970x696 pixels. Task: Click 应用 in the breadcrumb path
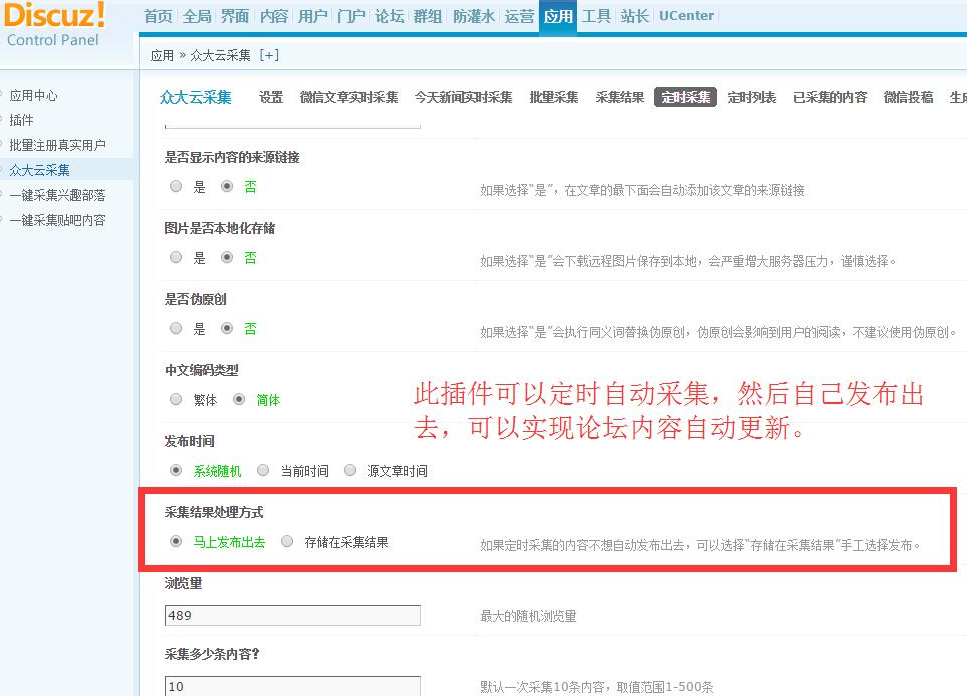coord(162,55)
